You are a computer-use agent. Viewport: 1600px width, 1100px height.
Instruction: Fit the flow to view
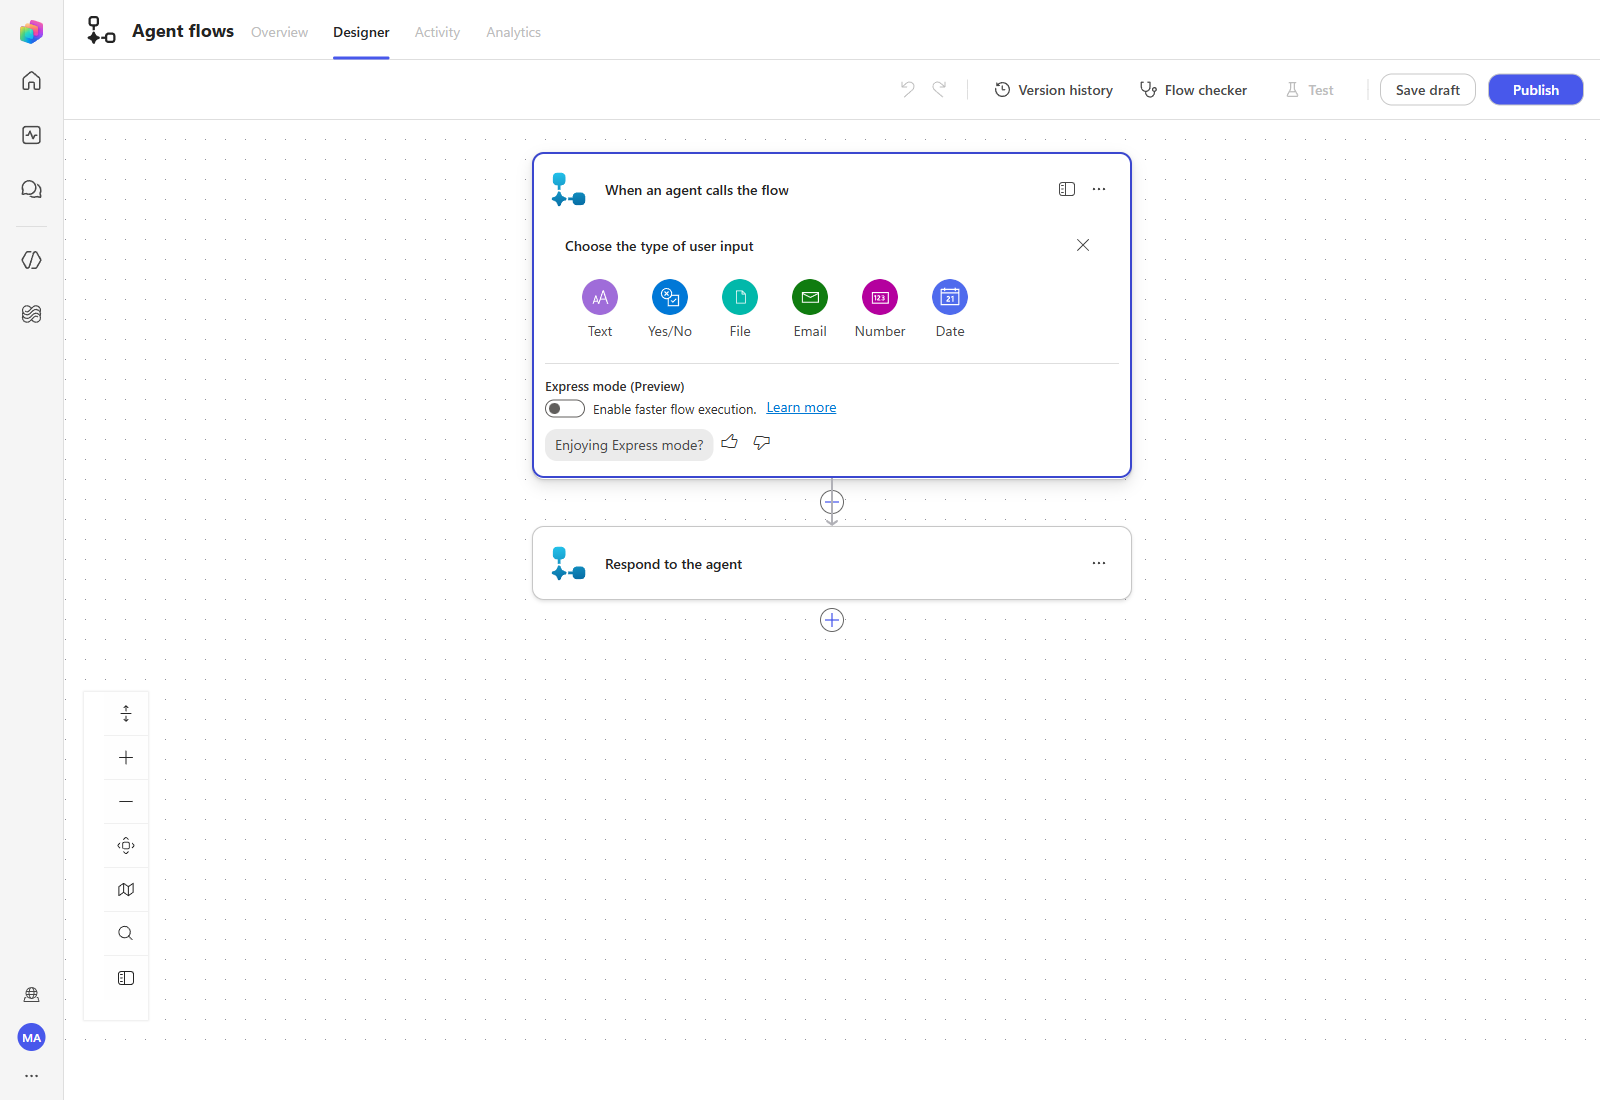pyautogui.click(x=126, y=846)
